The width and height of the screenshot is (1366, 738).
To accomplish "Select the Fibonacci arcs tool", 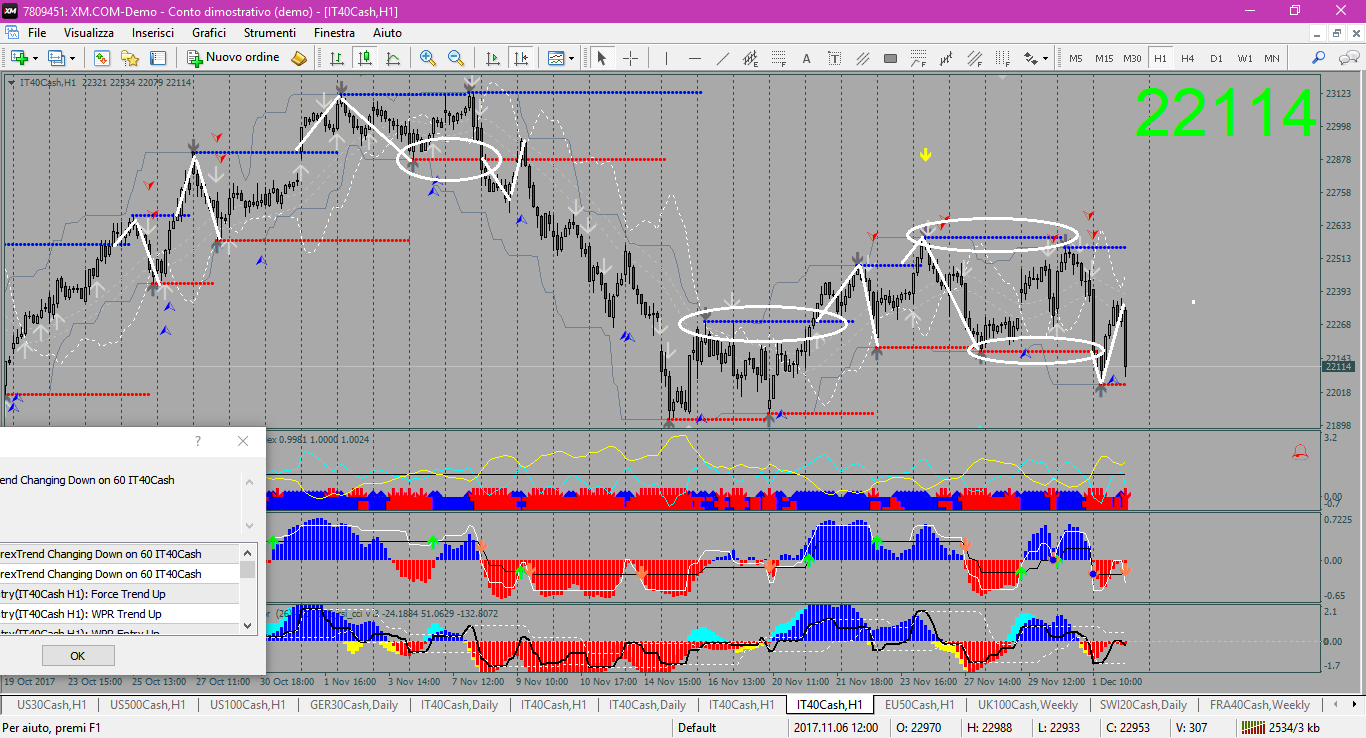I will click(x=918, y=58).
